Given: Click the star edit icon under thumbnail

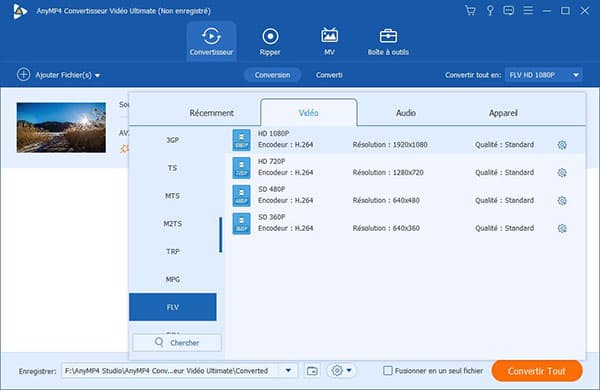Looking at the screenshot, I should point(124,148).
